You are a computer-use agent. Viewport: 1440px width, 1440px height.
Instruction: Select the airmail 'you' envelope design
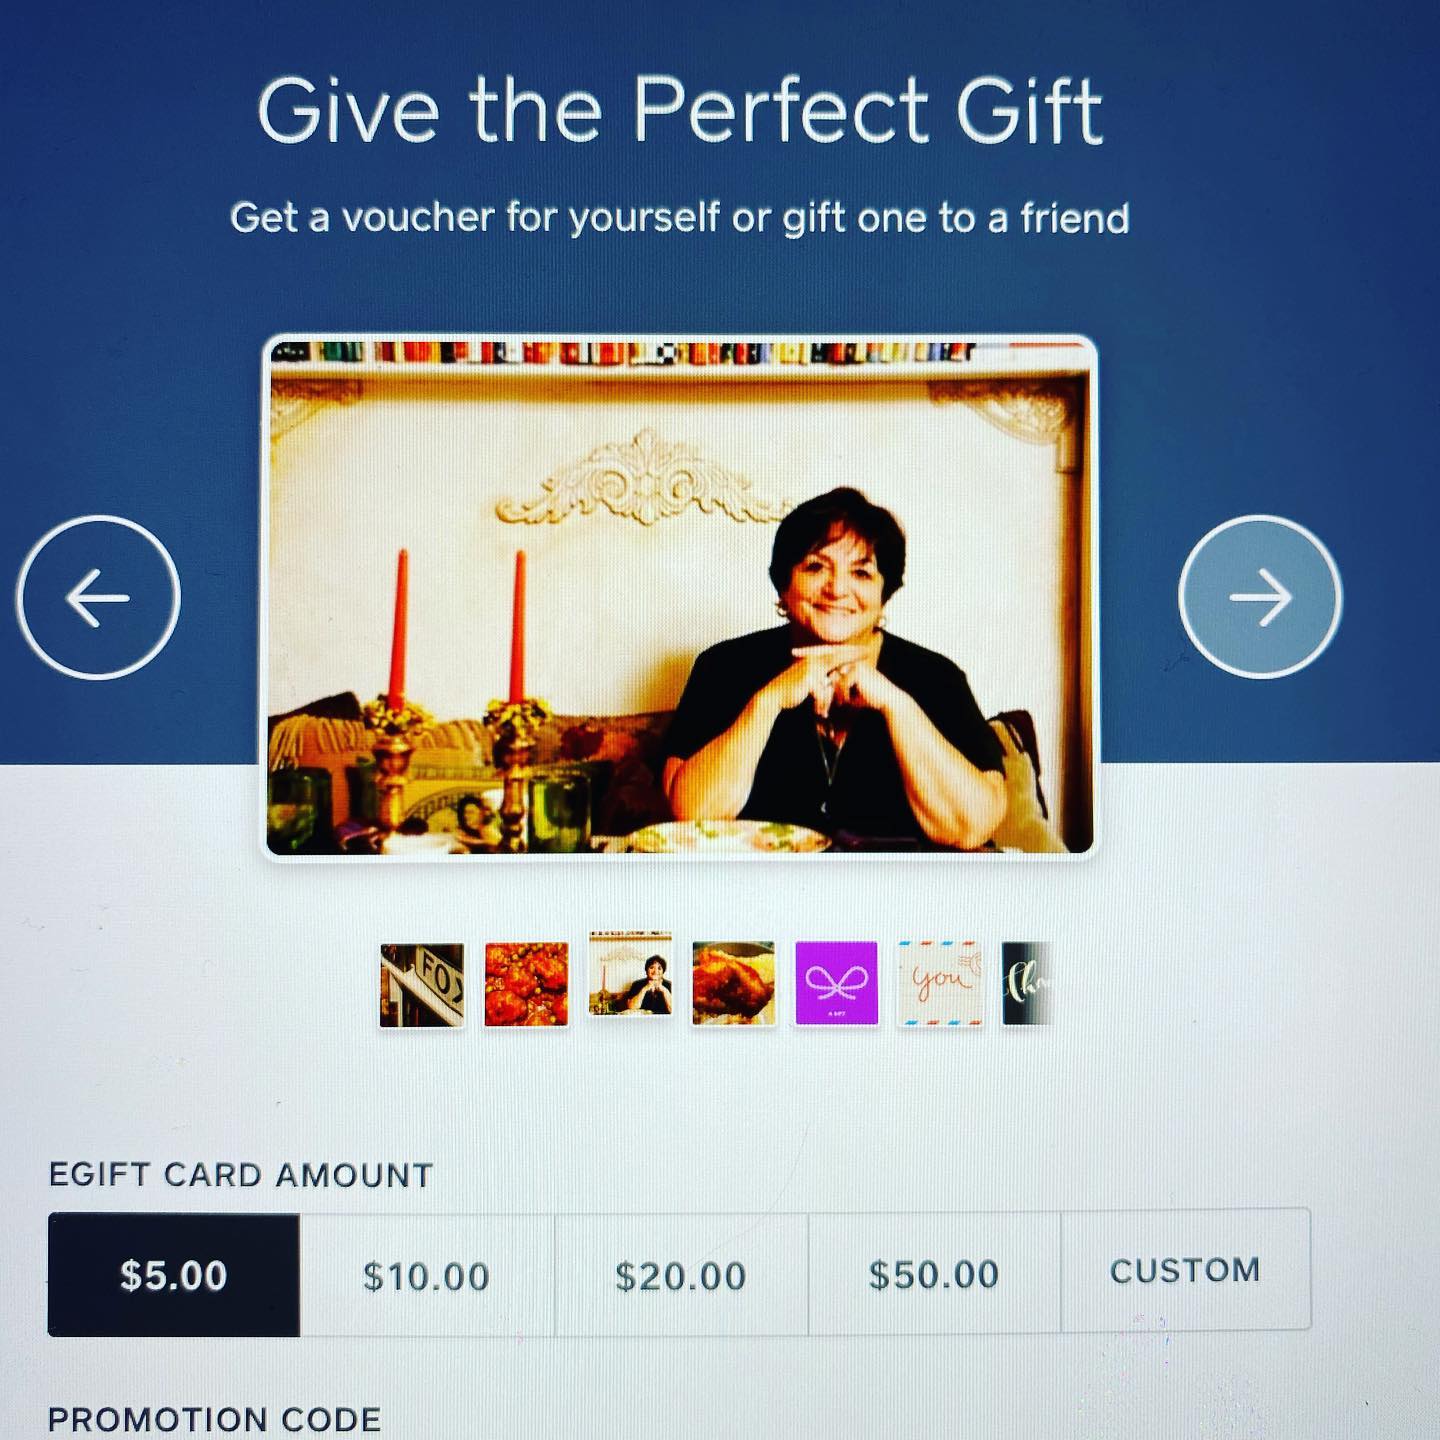(x=939, y=983)
